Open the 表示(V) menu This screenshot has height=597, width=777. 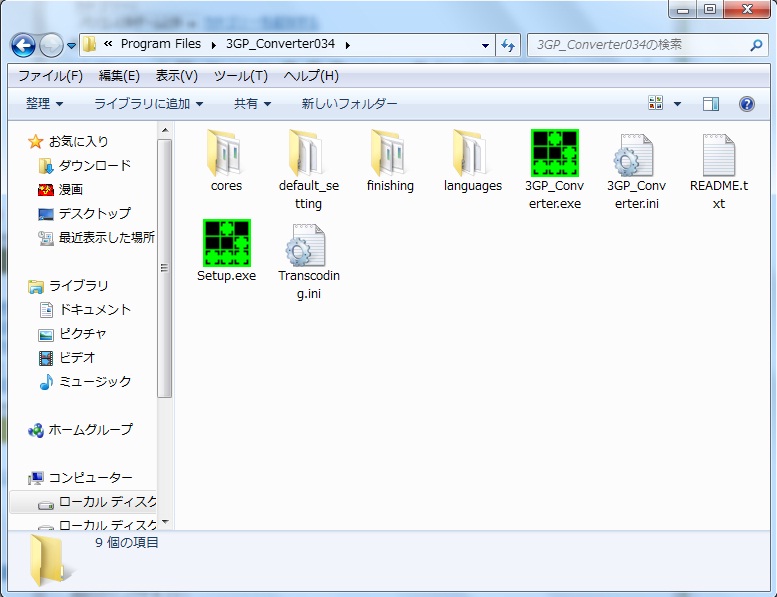(x=176, y=76)
